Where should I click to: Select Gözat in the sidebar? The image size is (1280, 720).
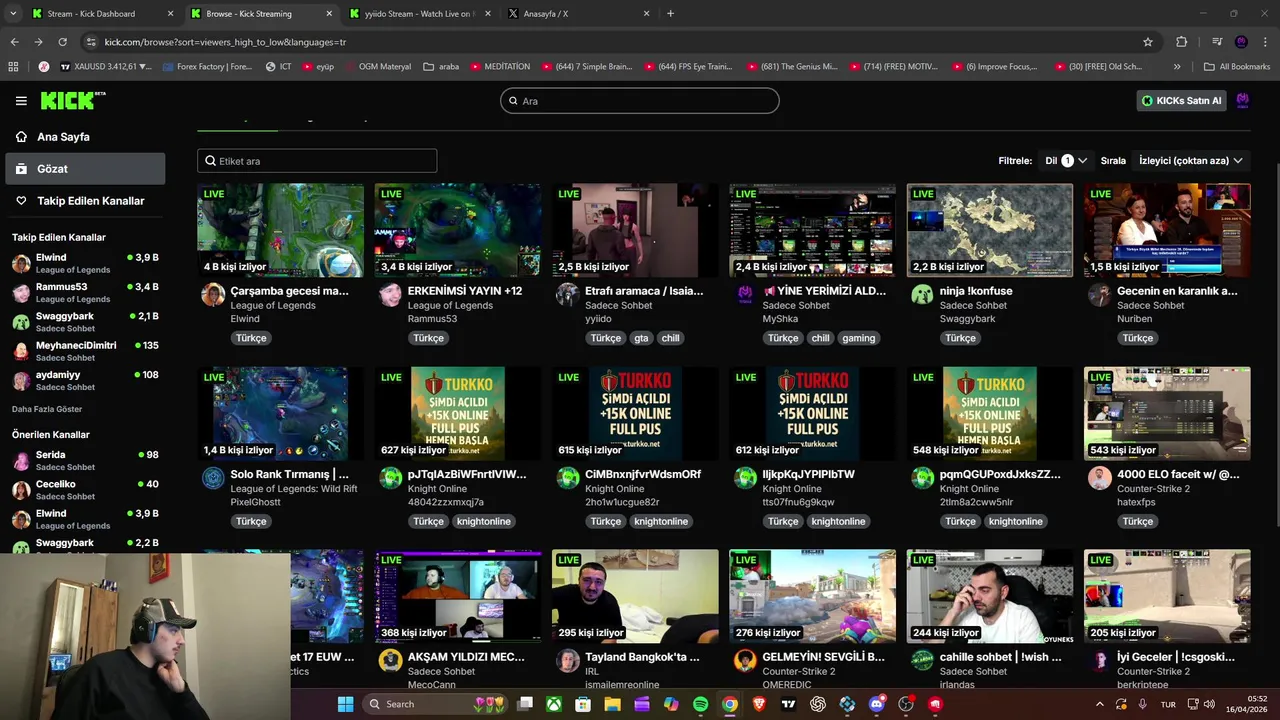coord(85,169)
